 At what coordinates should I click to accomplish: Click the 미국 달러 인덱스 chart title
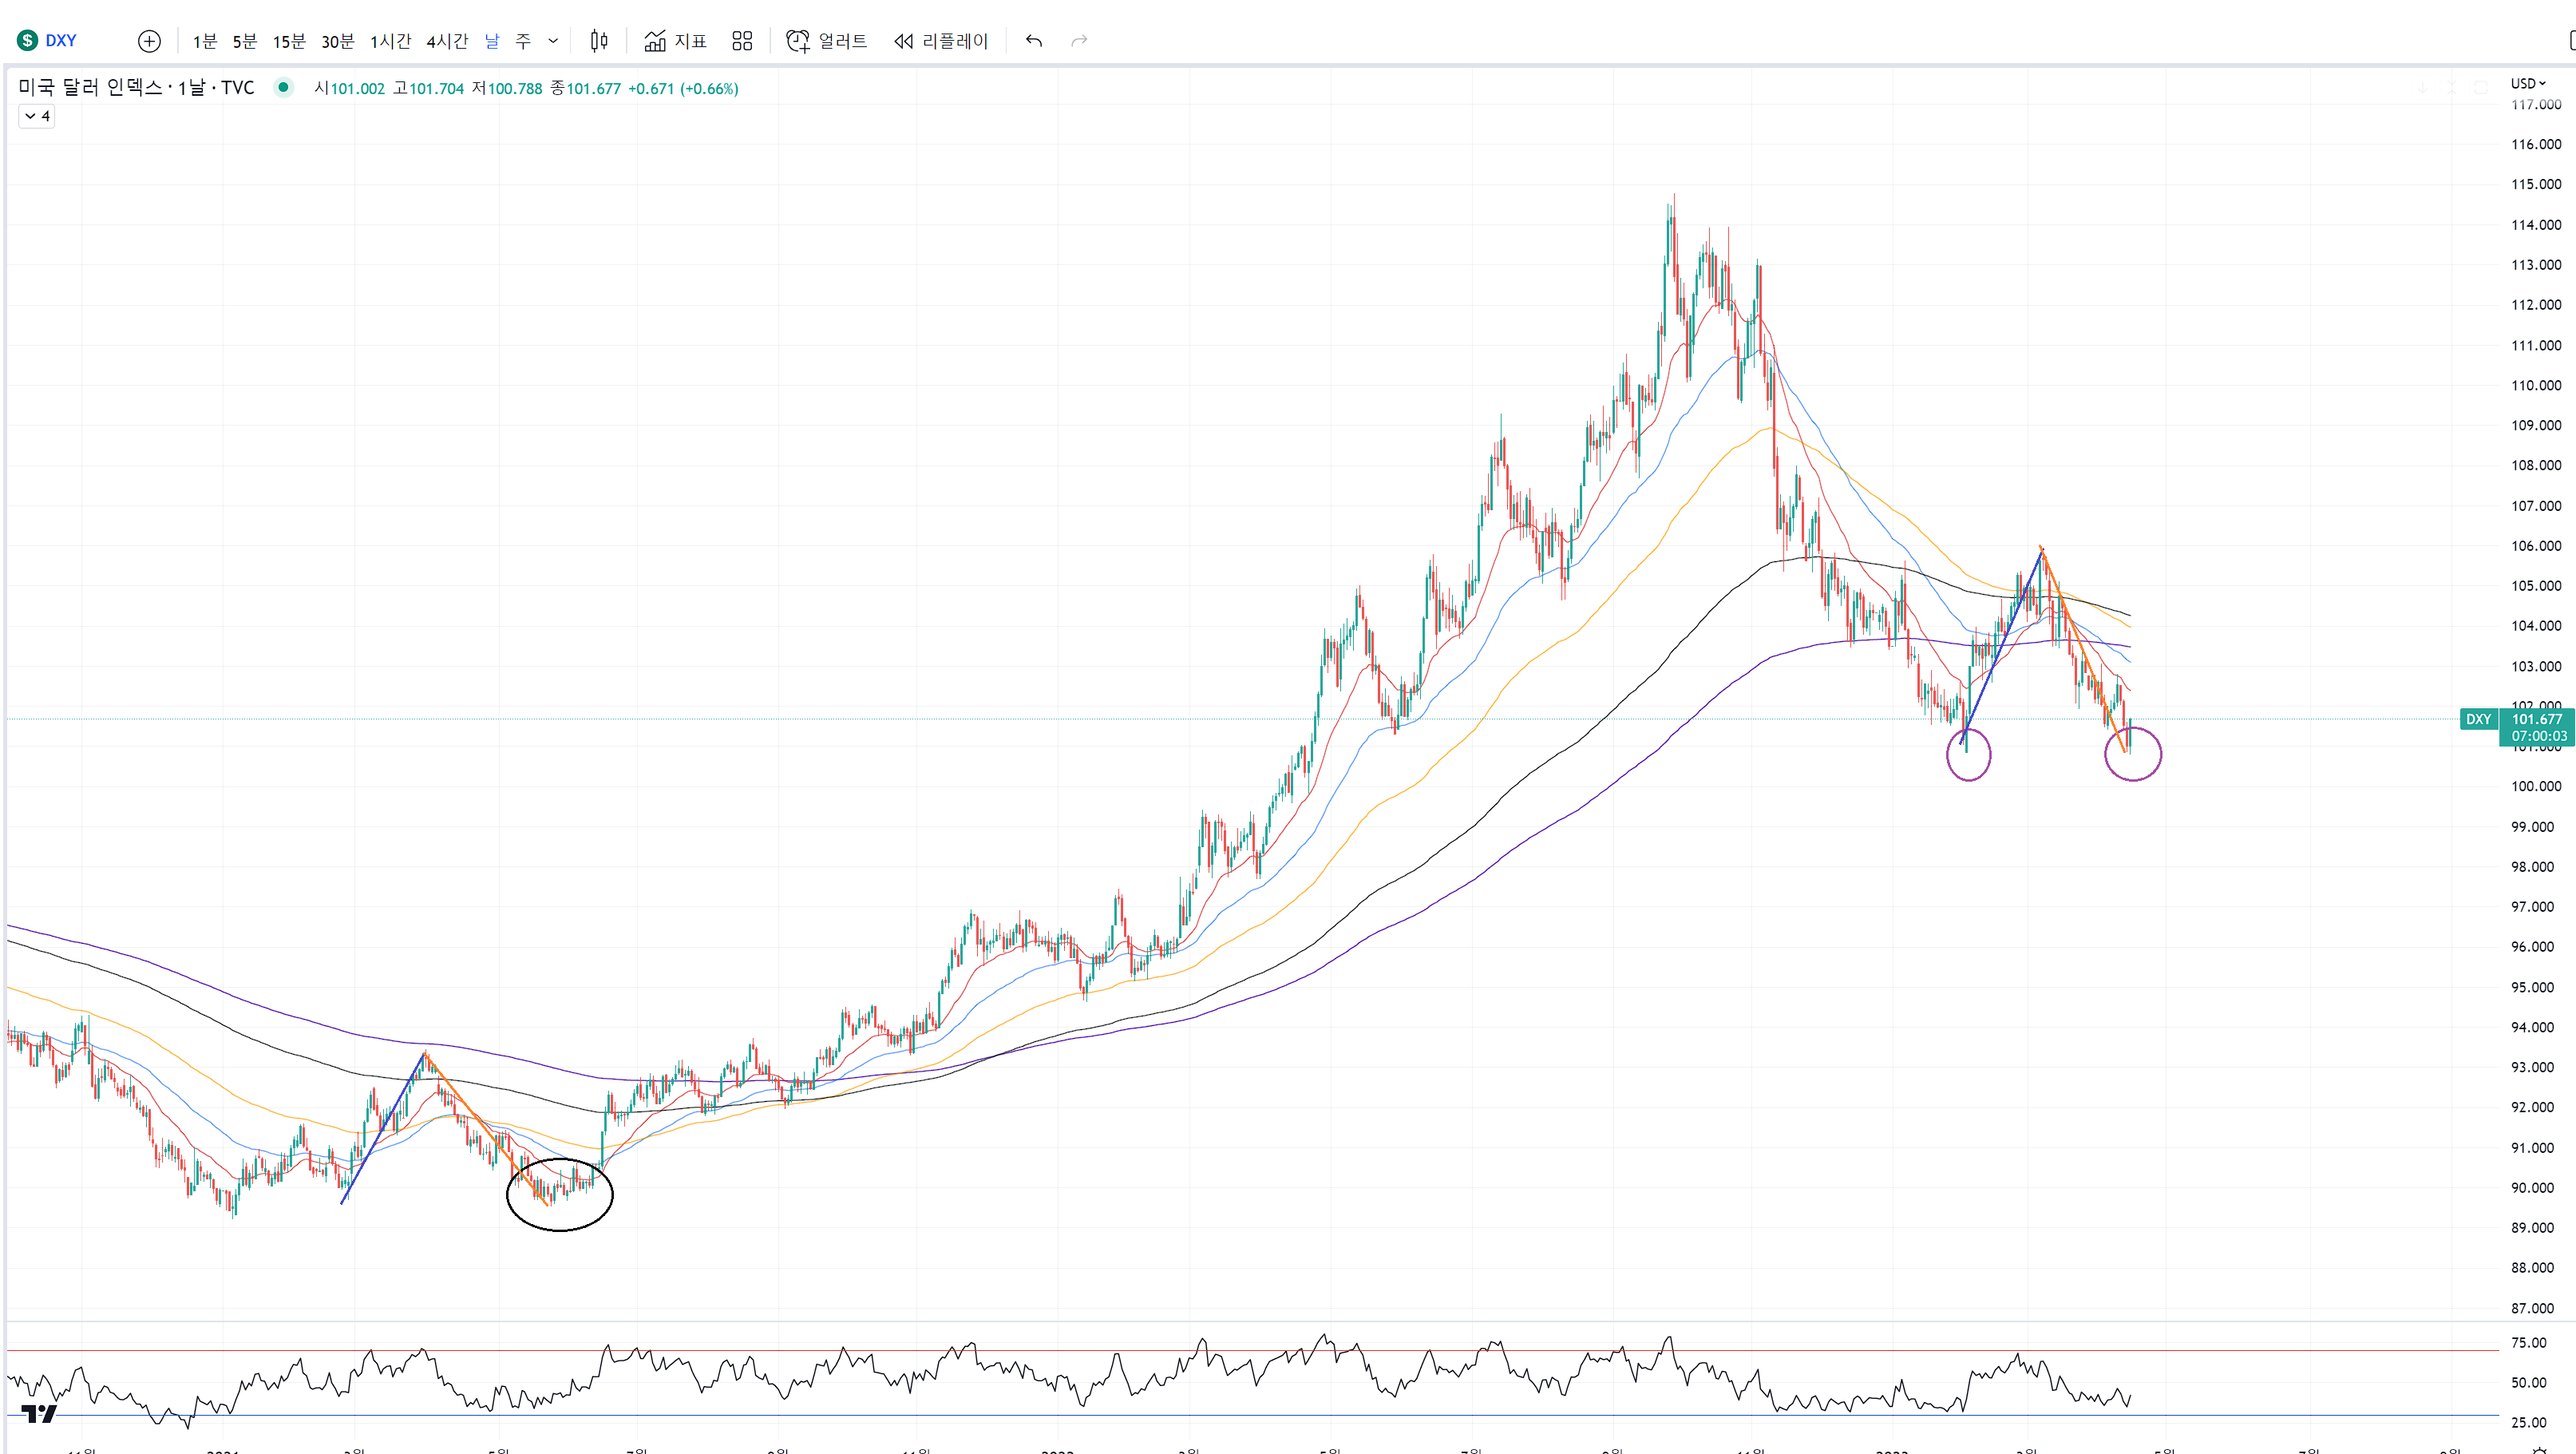[136, 88]
